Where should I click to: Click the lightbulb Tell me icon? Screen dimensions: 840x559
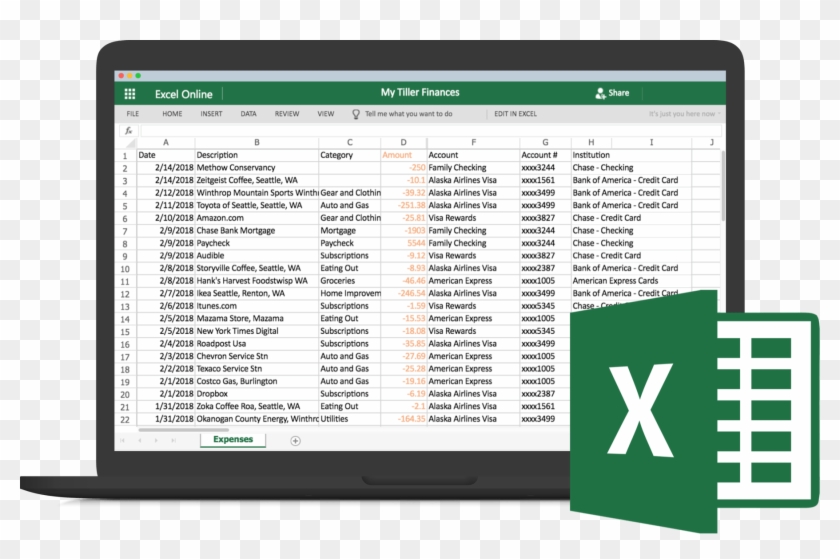pos(356,114)
